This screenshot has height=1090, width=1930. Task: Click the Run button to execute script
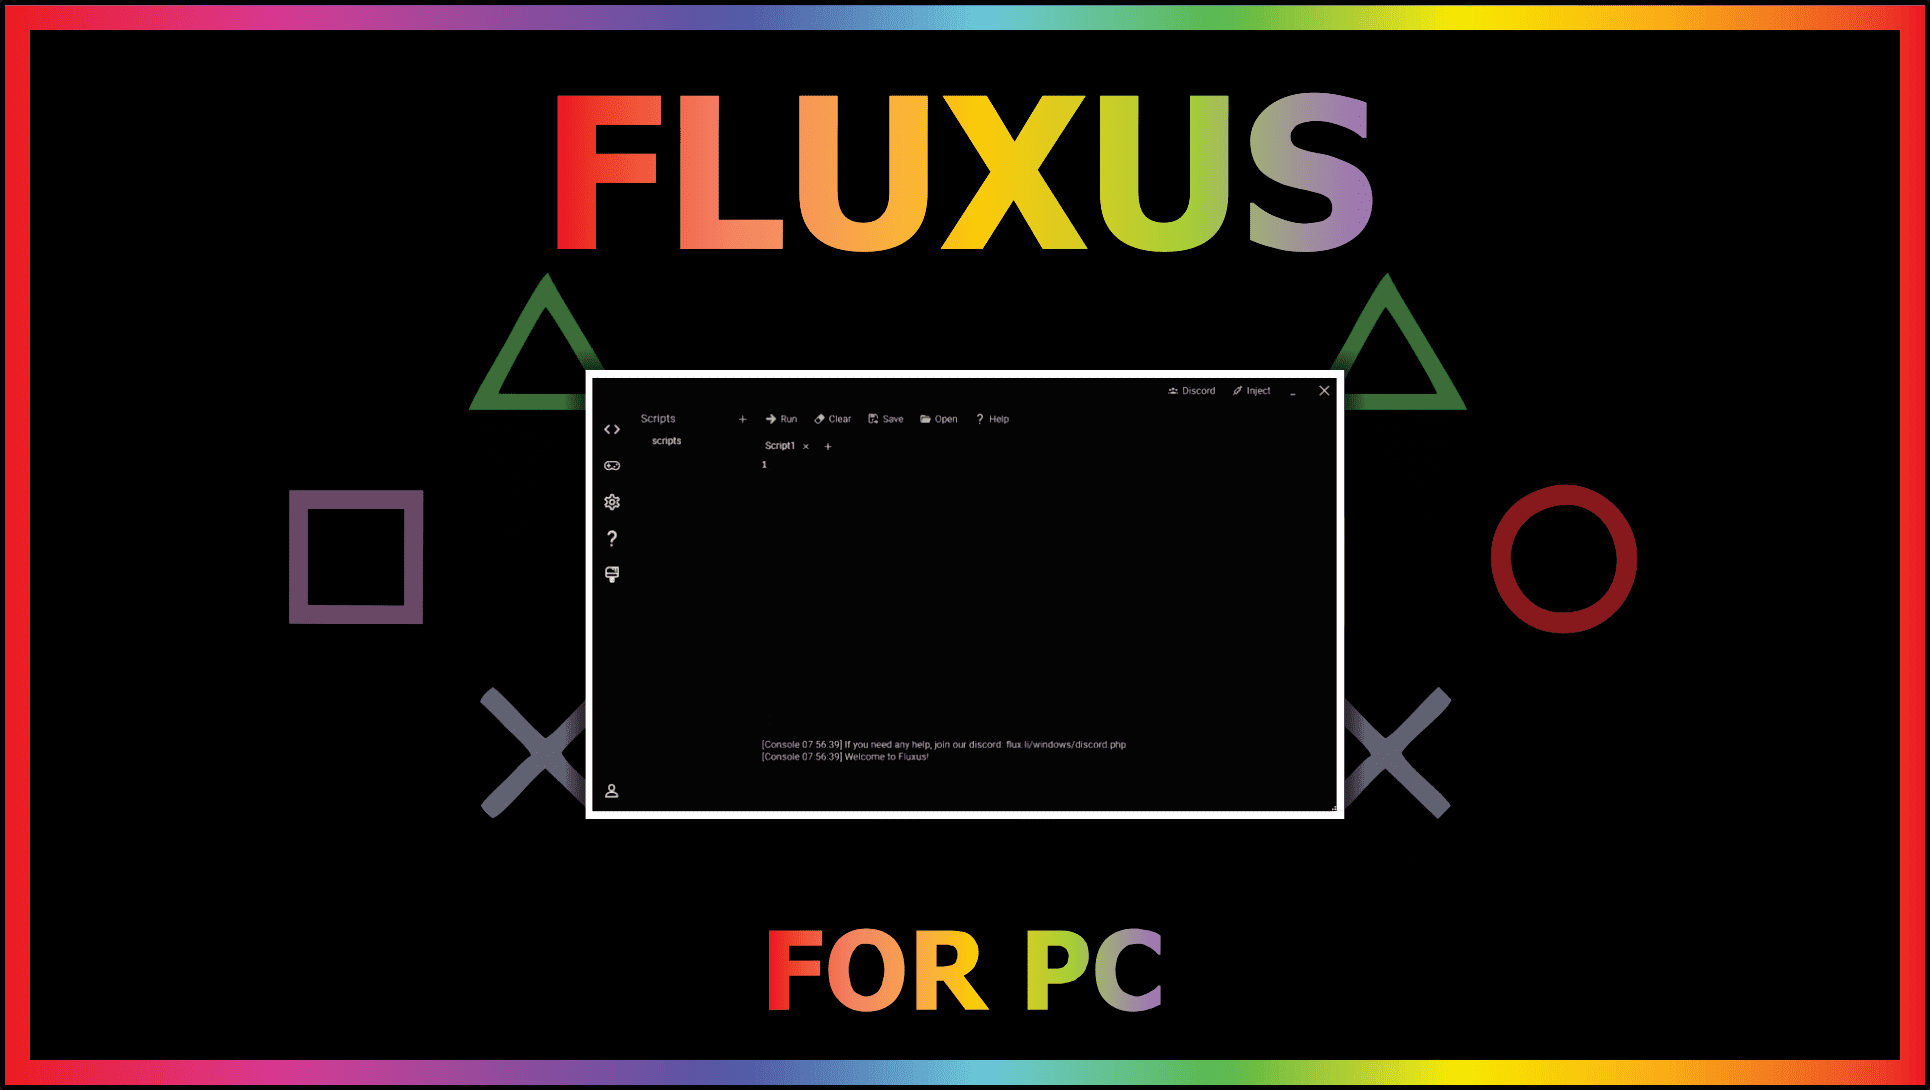click(781, 419)
